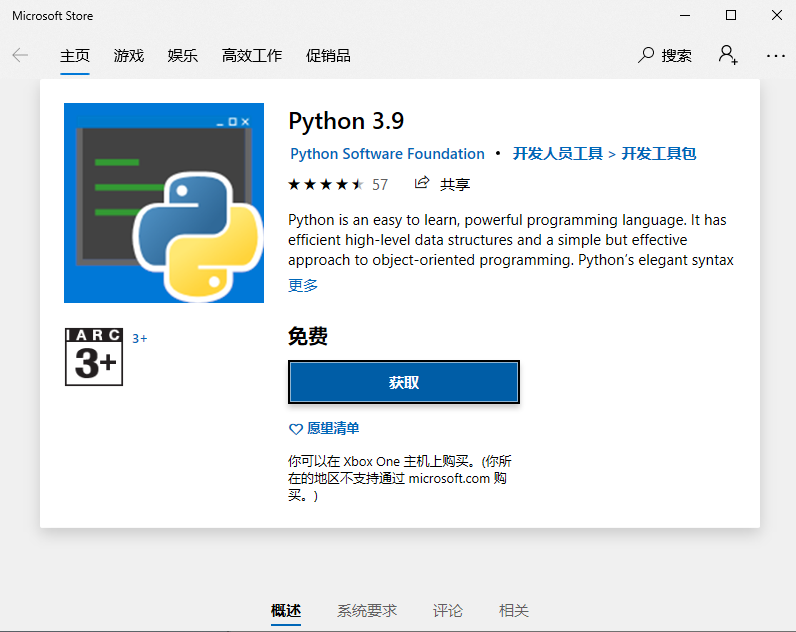796x632 pixels.
Task: Switch to the 主页 tab
Action: tap(75, 56)
